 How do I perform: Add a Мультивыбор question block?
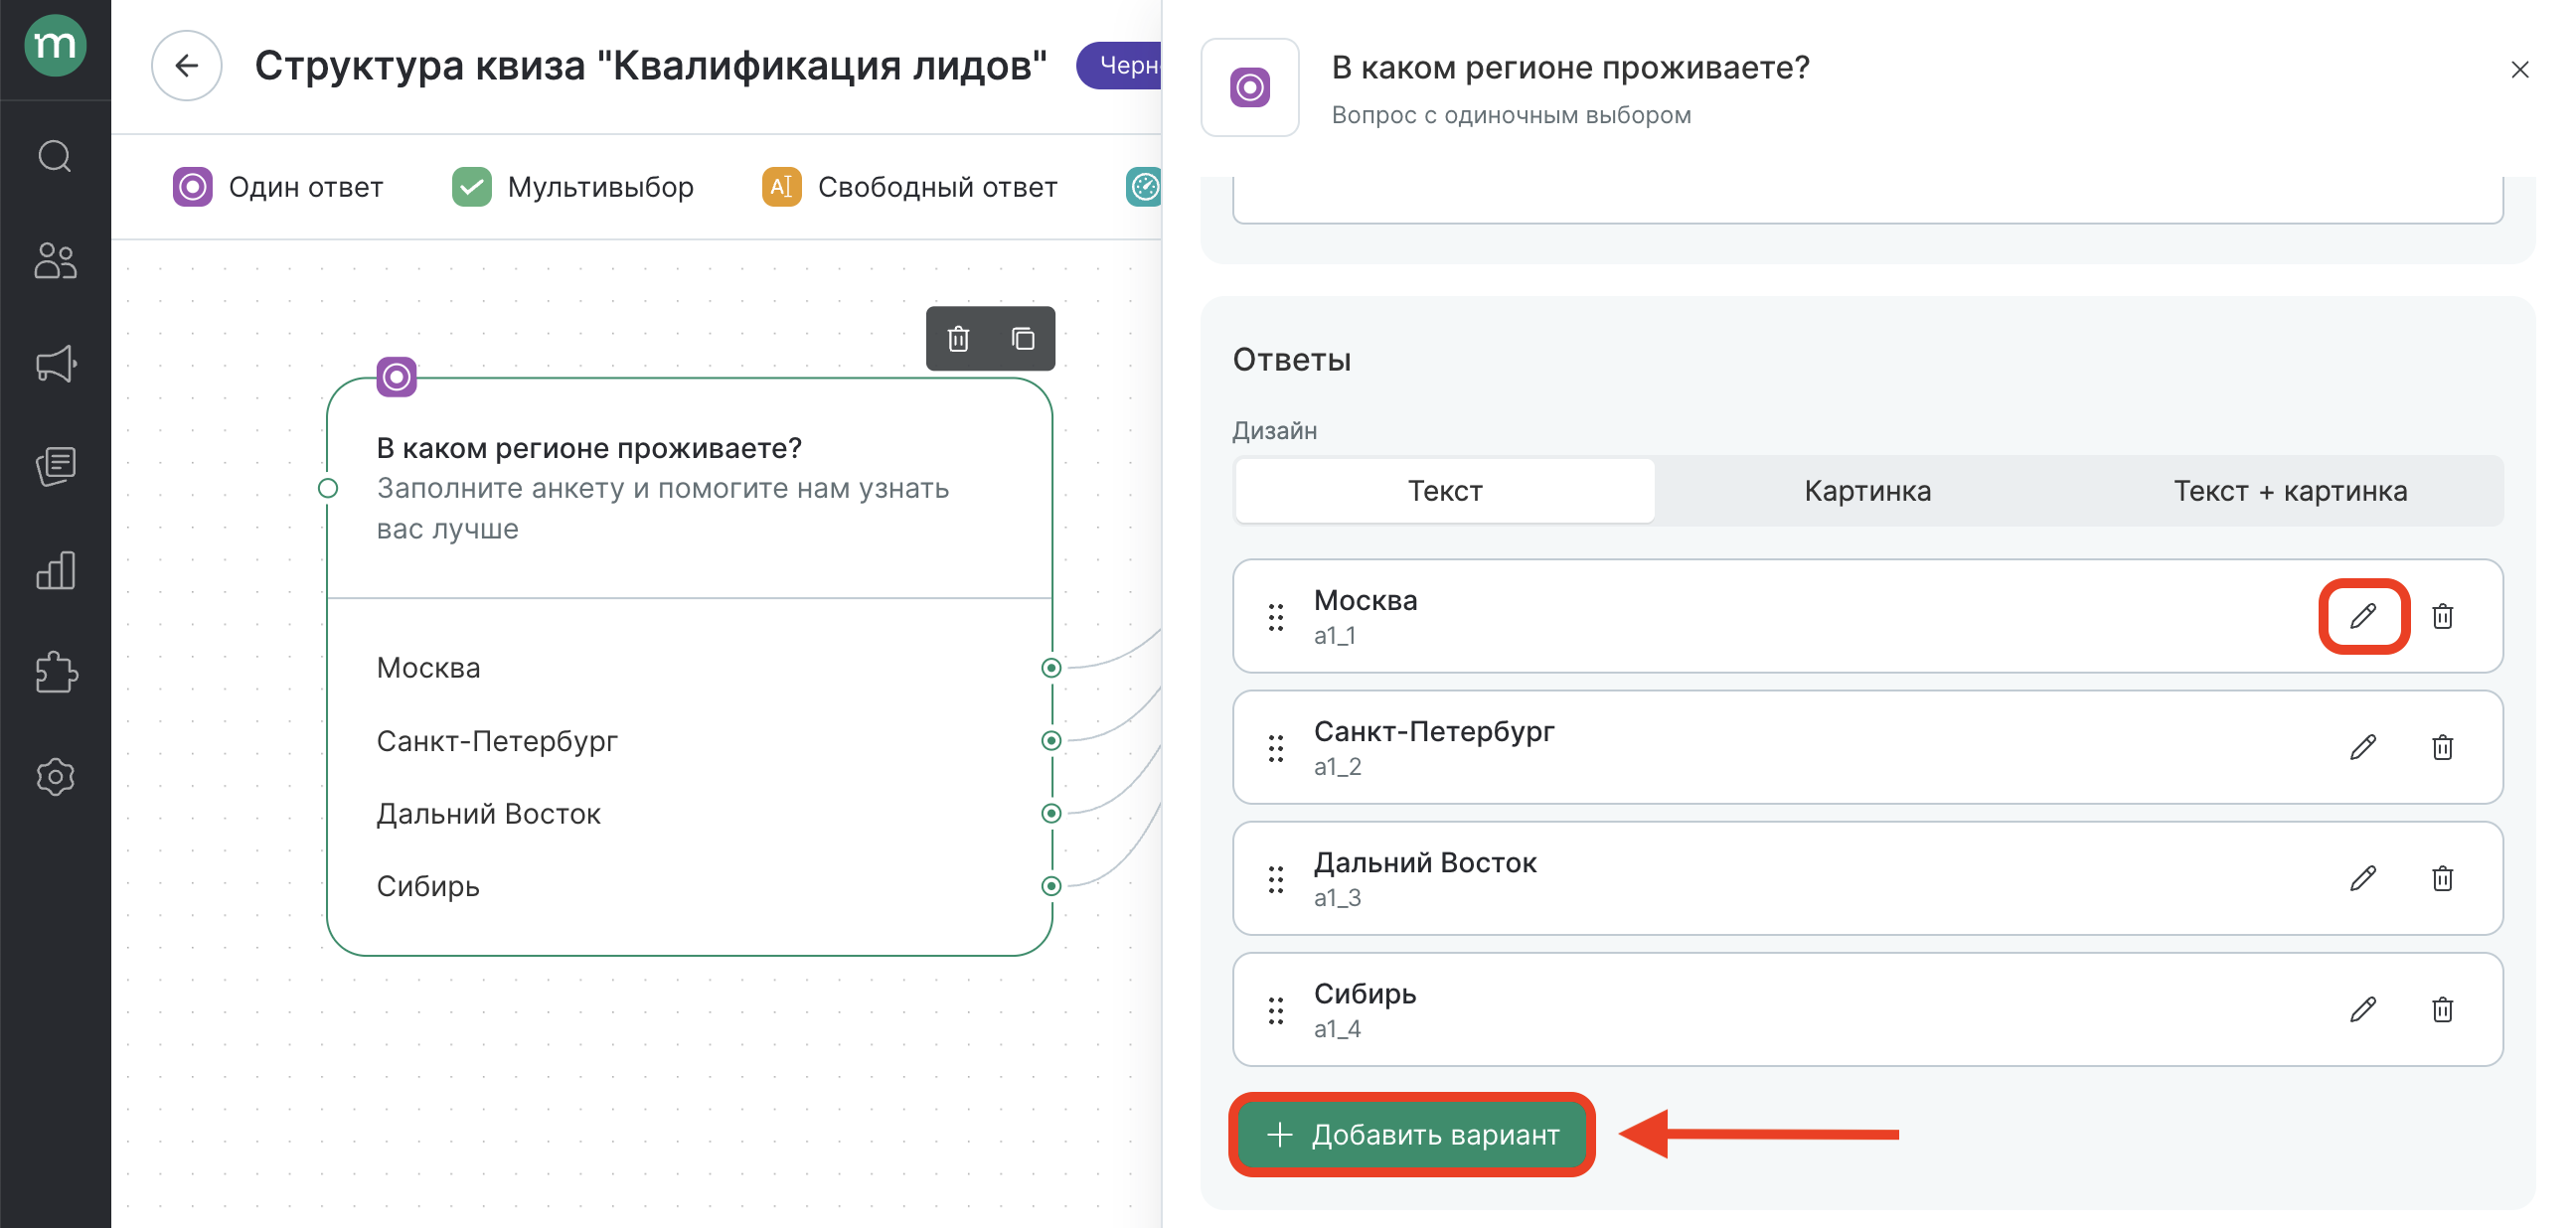point(573,187)
